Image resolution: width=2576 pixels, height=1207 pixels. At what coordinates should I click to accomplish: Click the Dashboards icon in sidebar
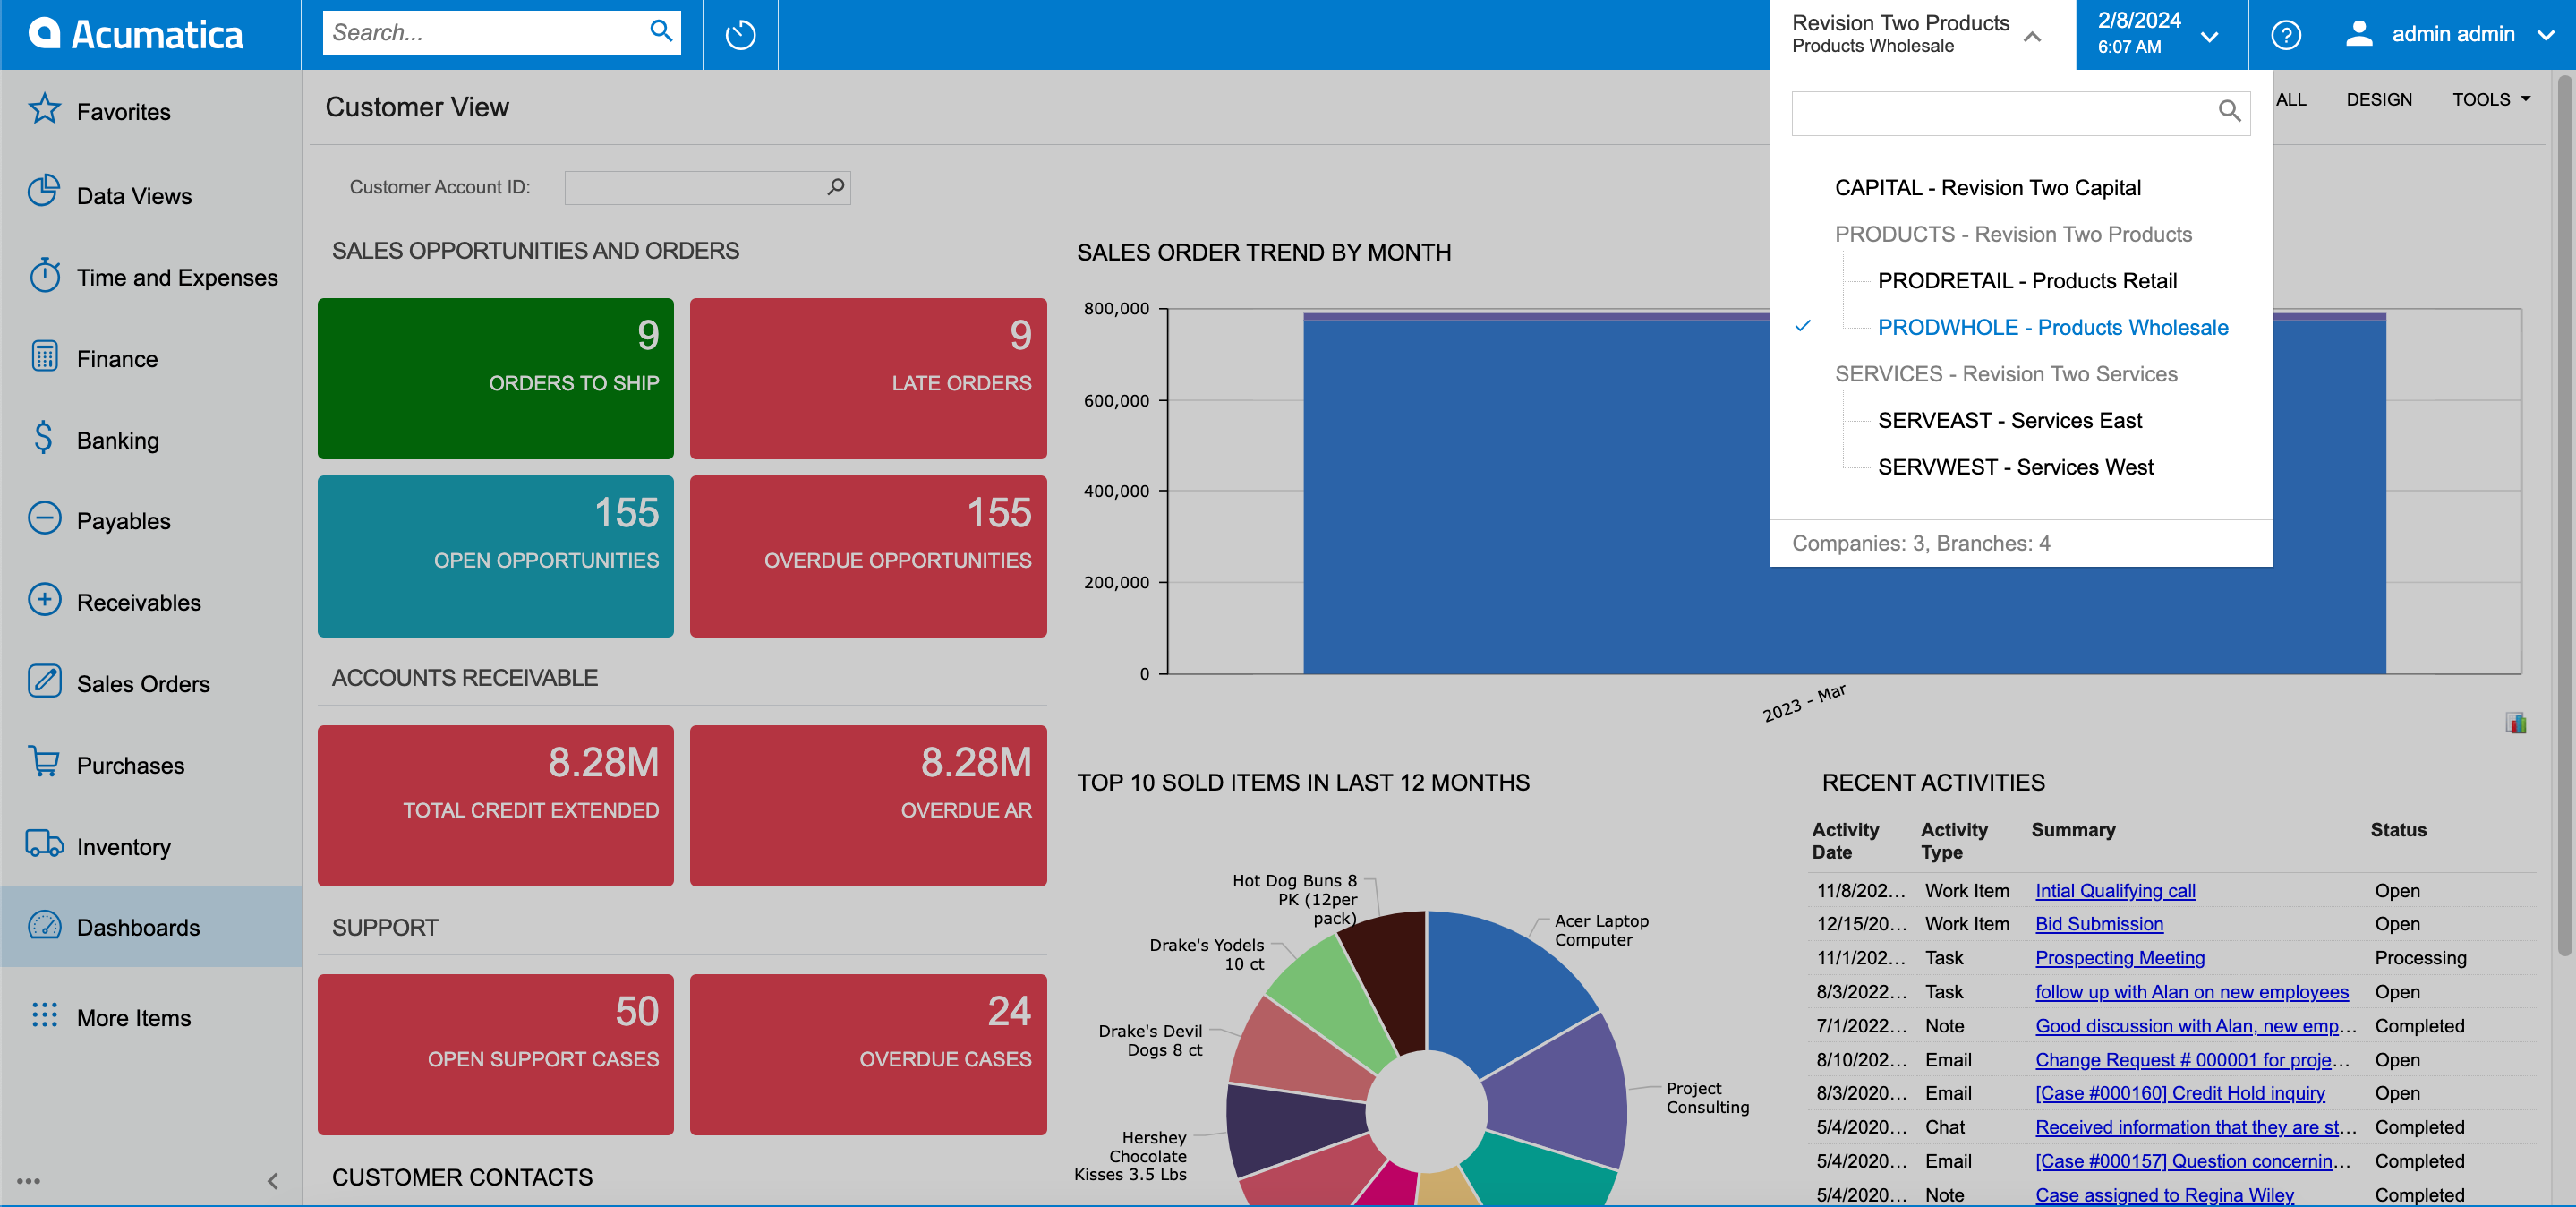45,928
